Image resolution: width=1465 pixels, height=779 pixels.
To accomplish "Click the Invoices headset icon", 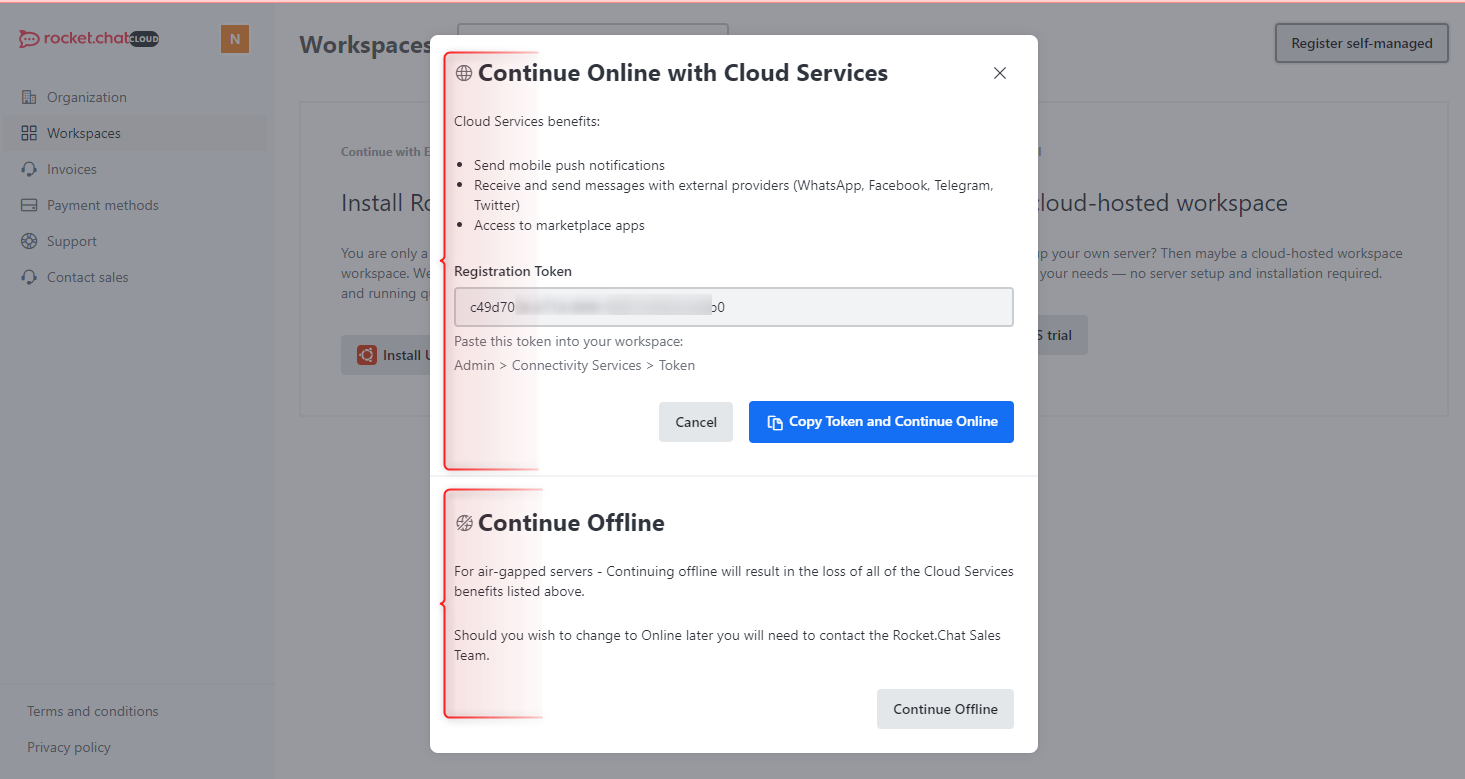I will pyautogui.click(x=29, y=169).
